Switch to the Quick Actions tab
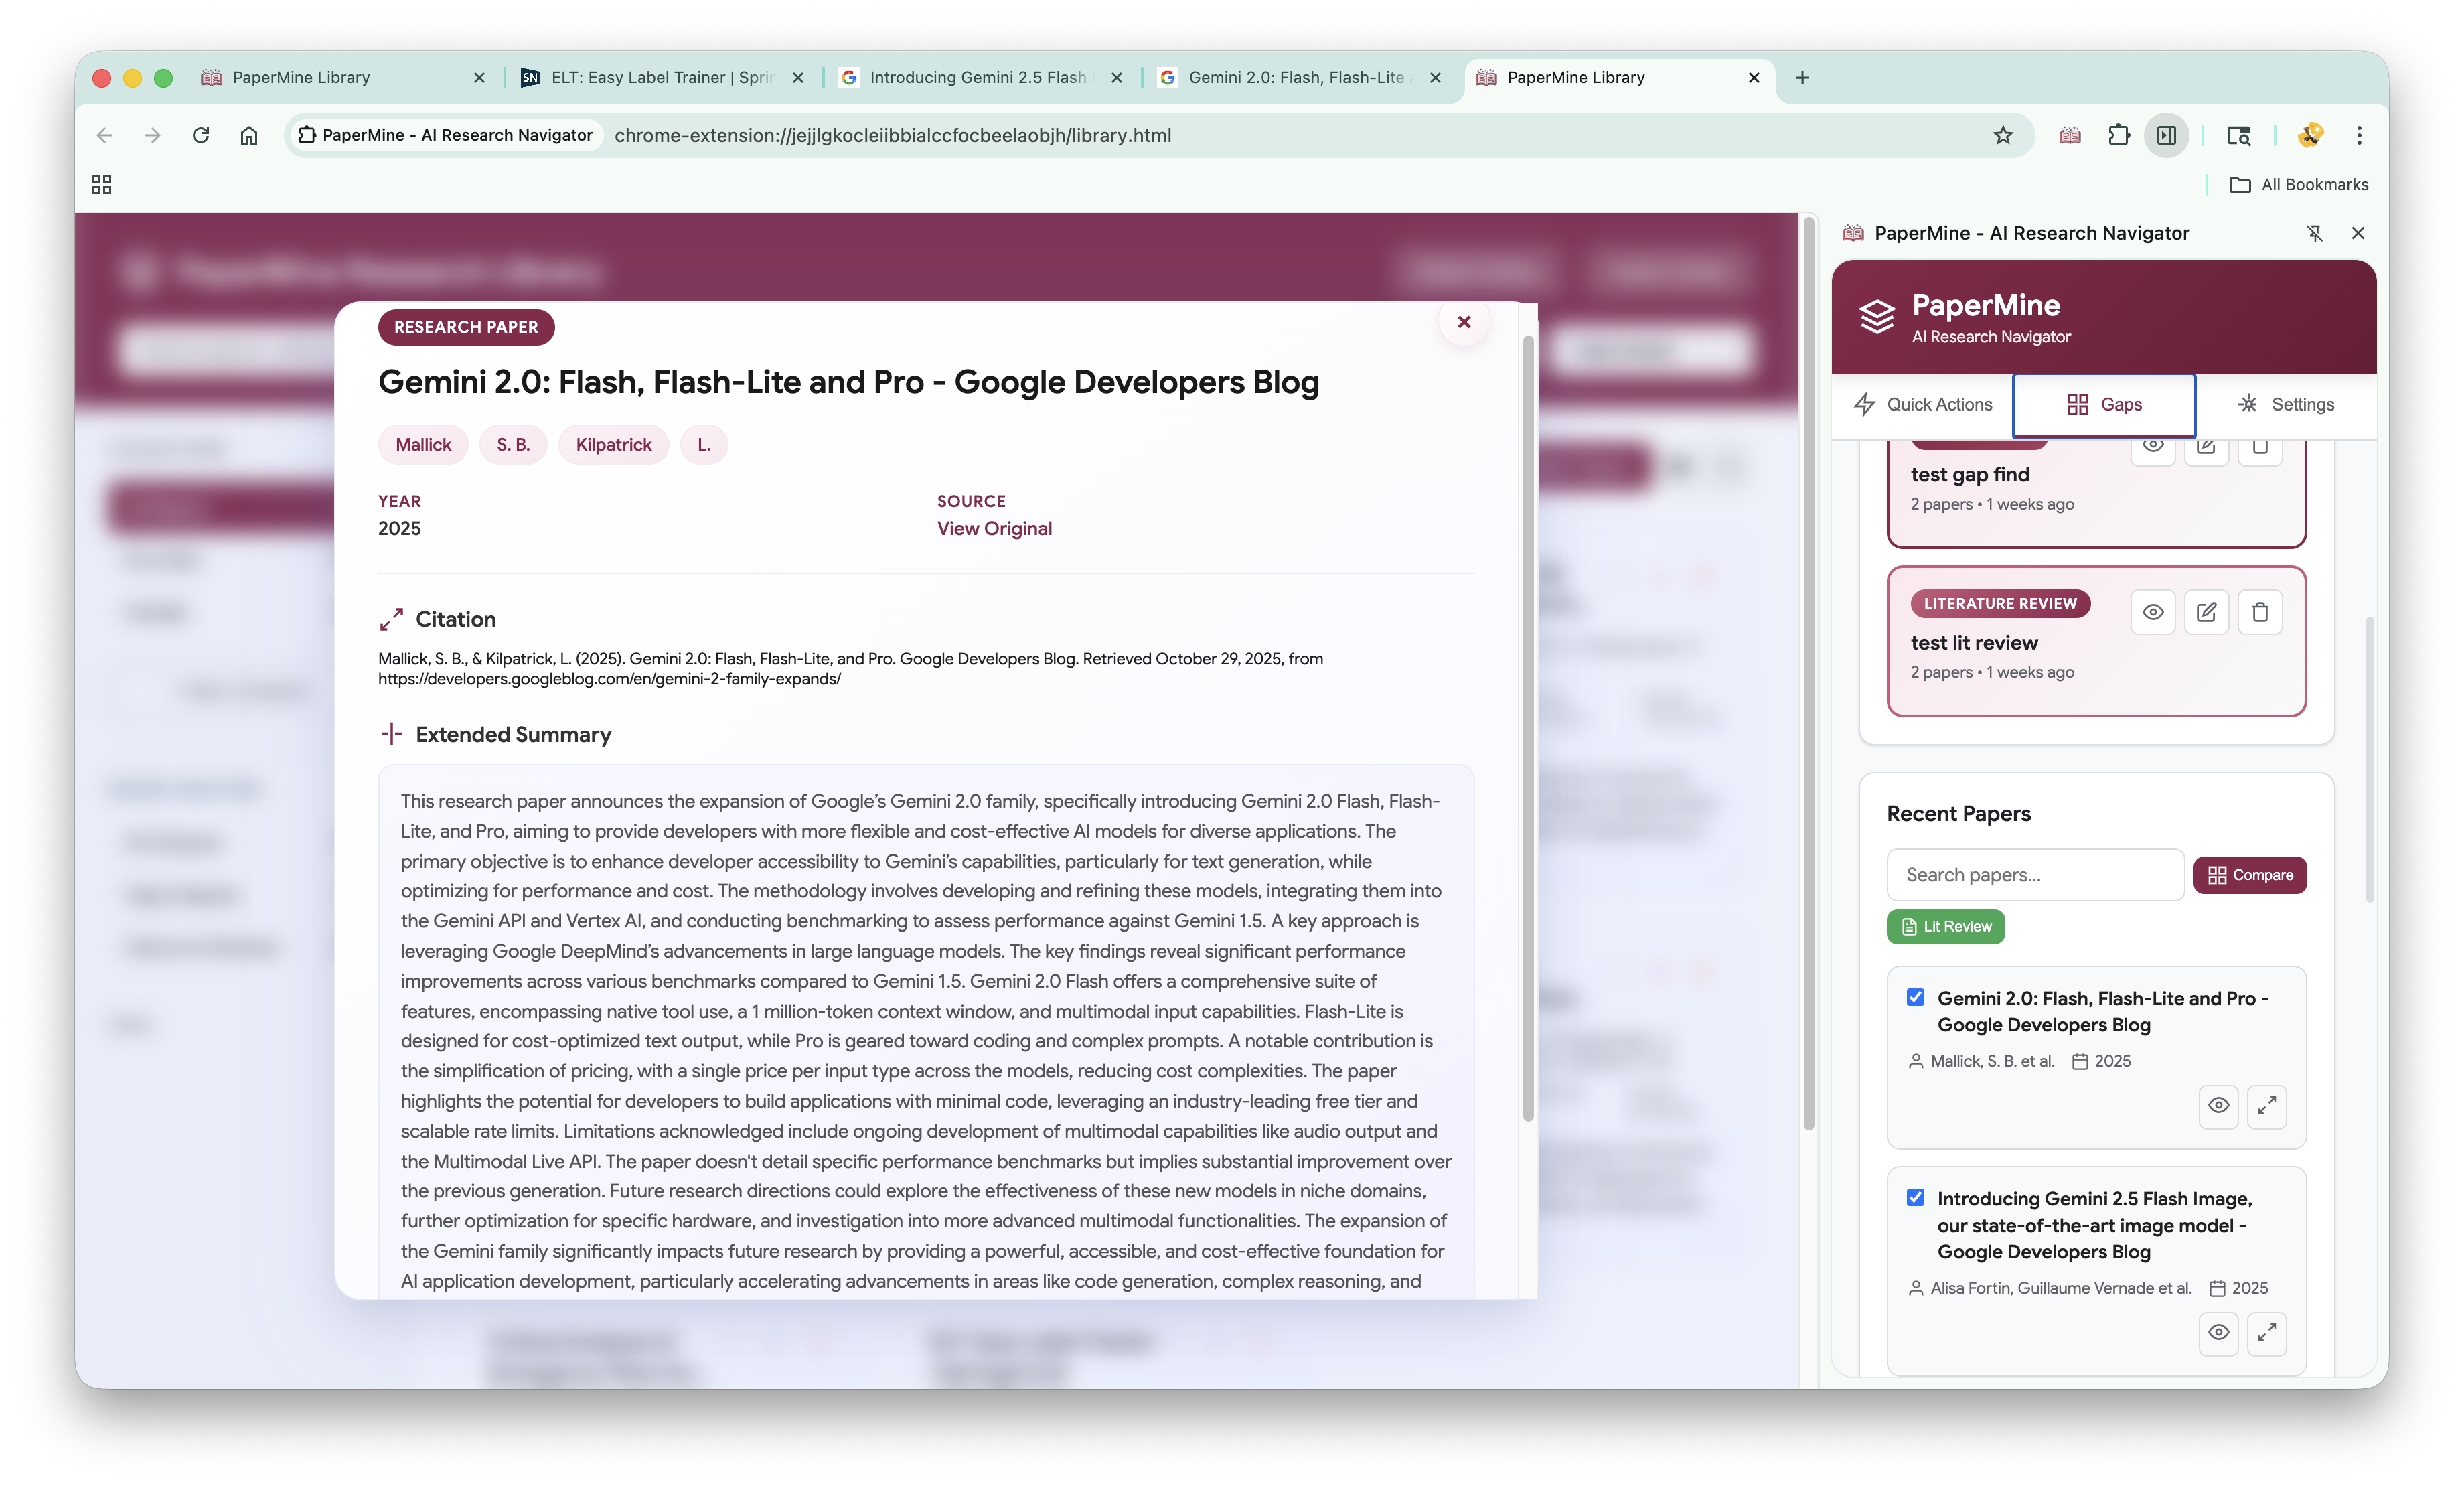 point(1923,404)
